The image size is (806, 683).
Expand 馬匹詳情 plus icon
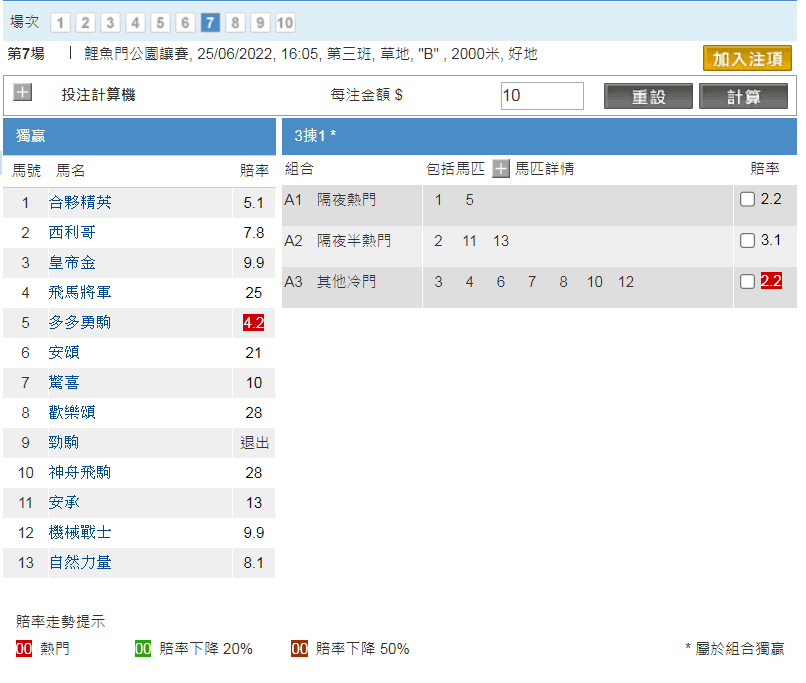point(501,169)
